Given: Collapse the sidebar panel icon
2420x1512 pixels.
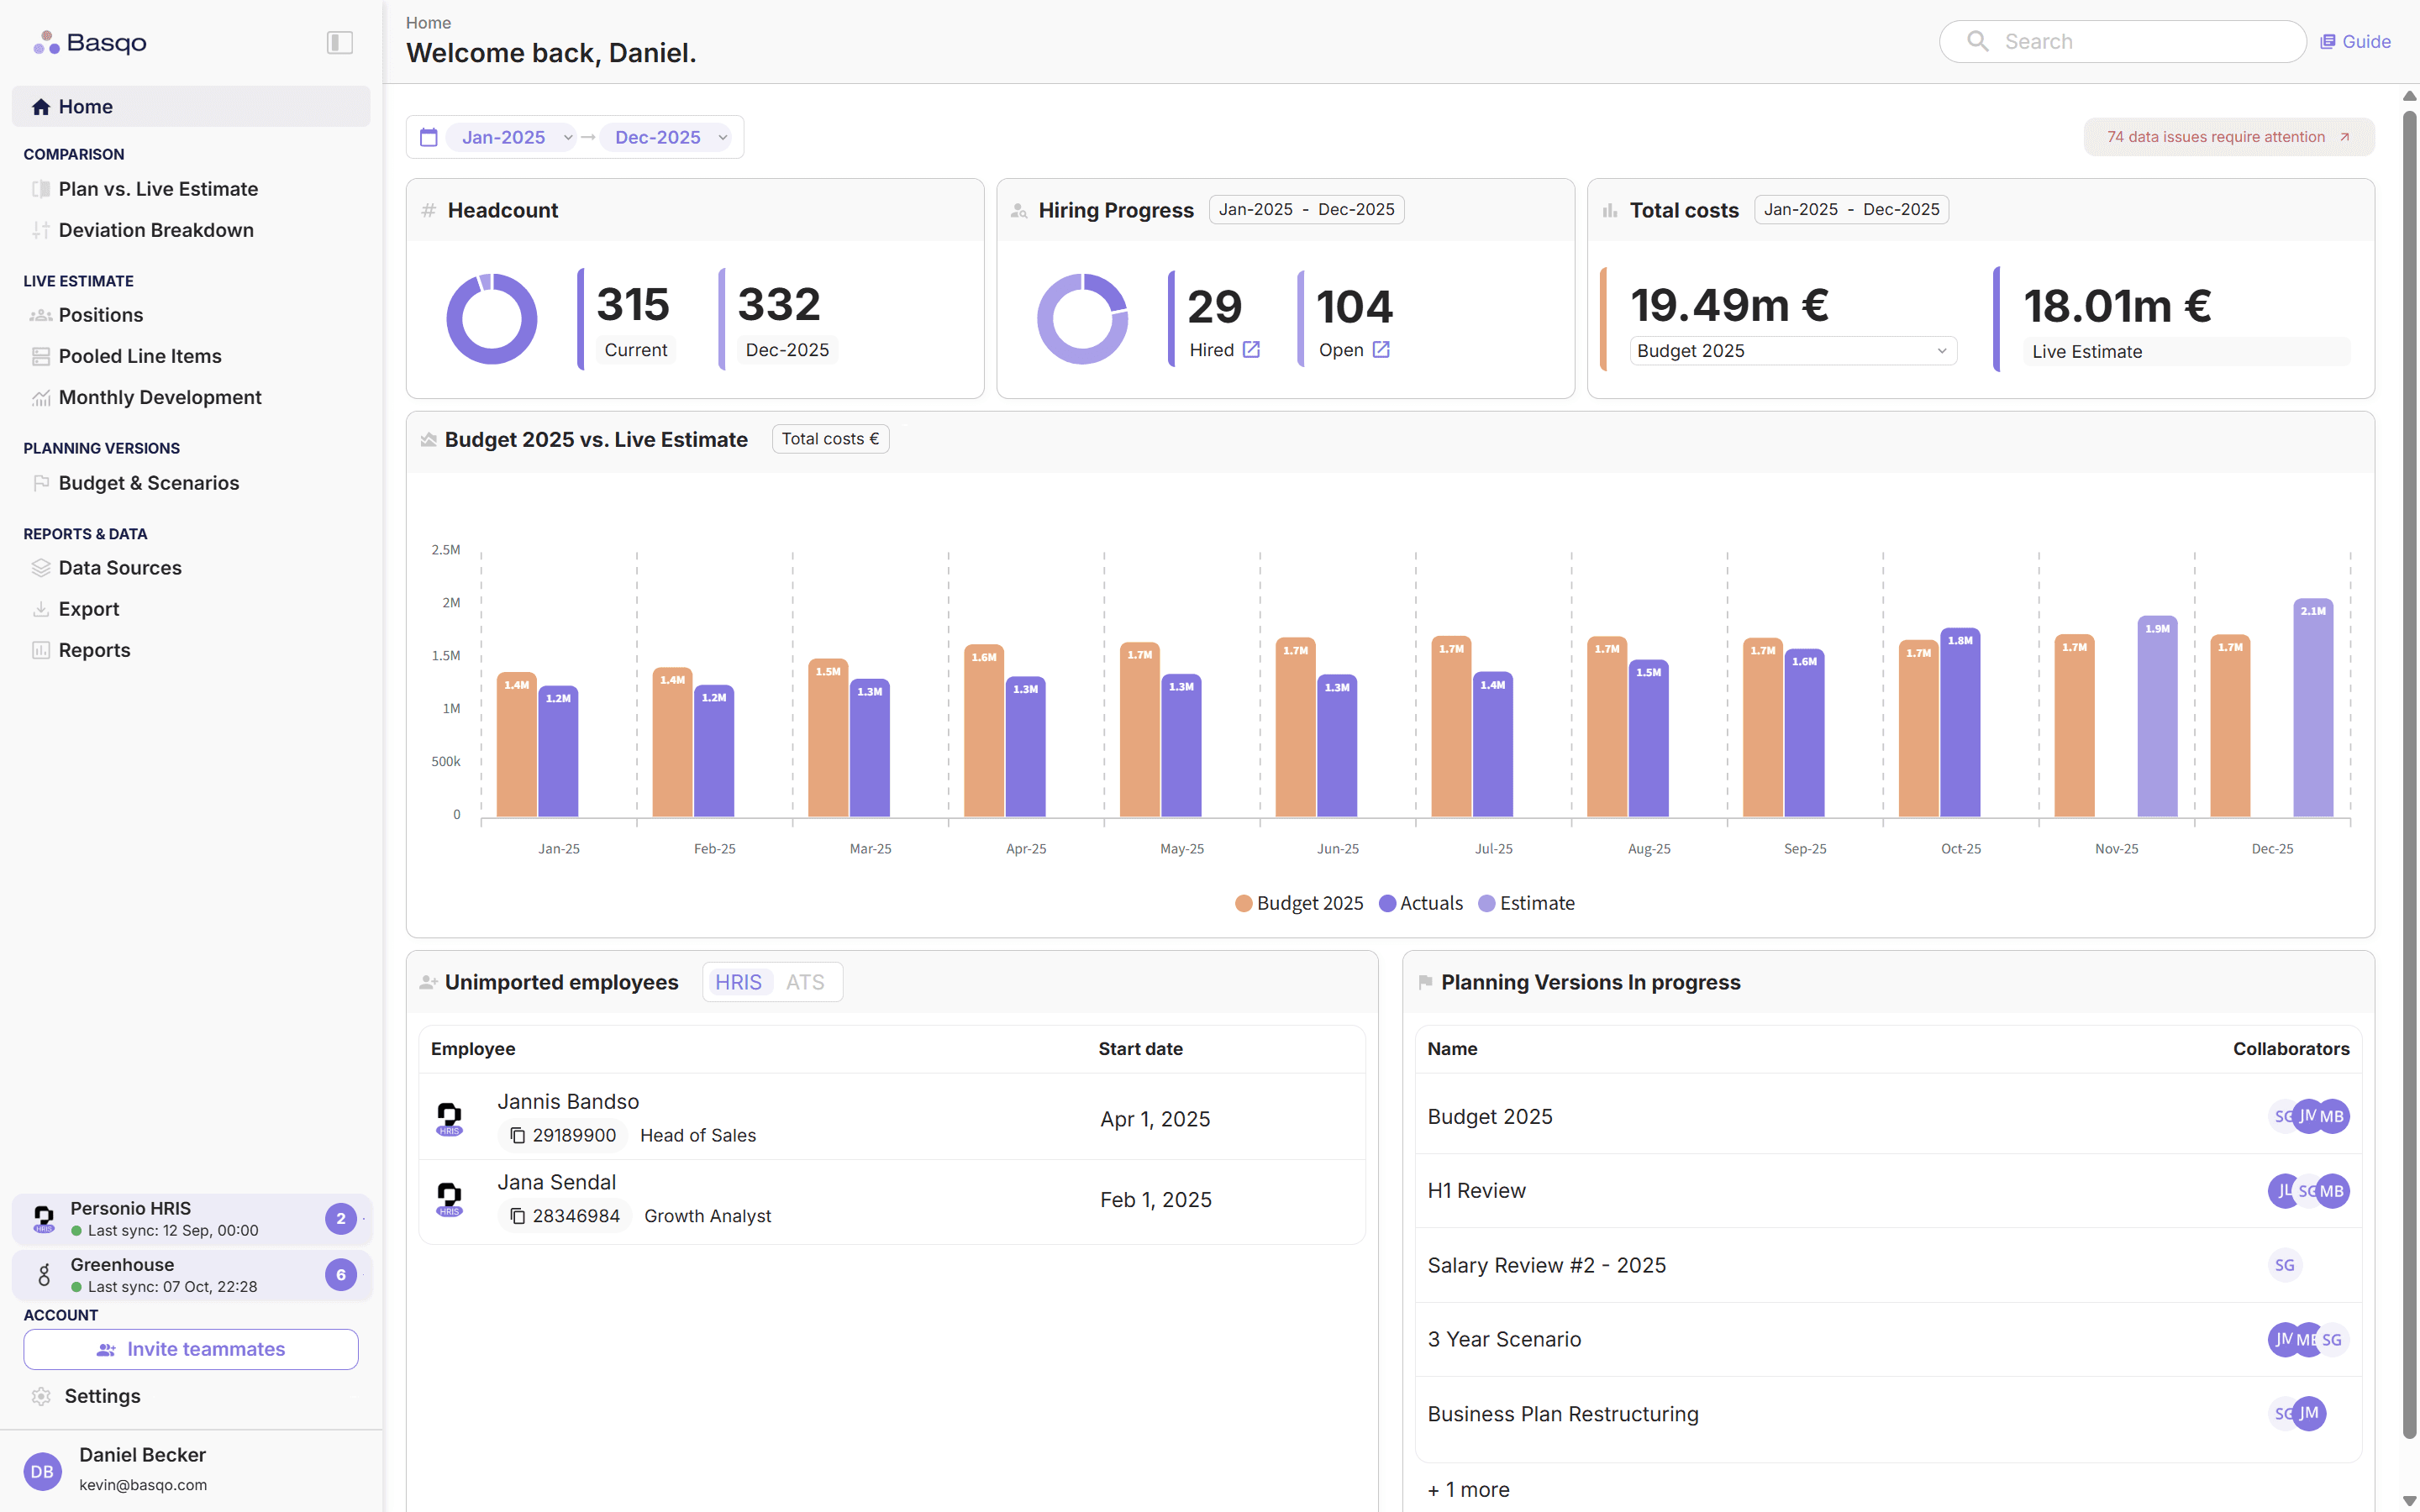Looking at the screenshot, I should pos(339,42).
